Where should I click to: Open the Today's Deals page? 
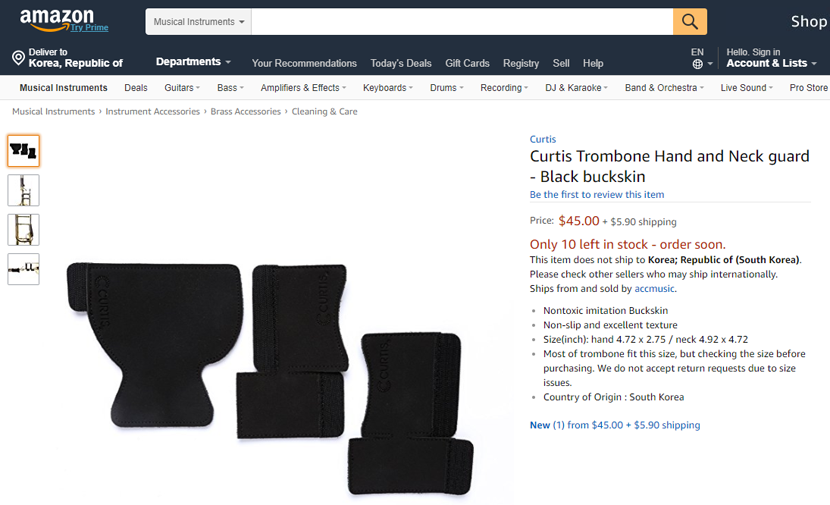click(401, 64)
